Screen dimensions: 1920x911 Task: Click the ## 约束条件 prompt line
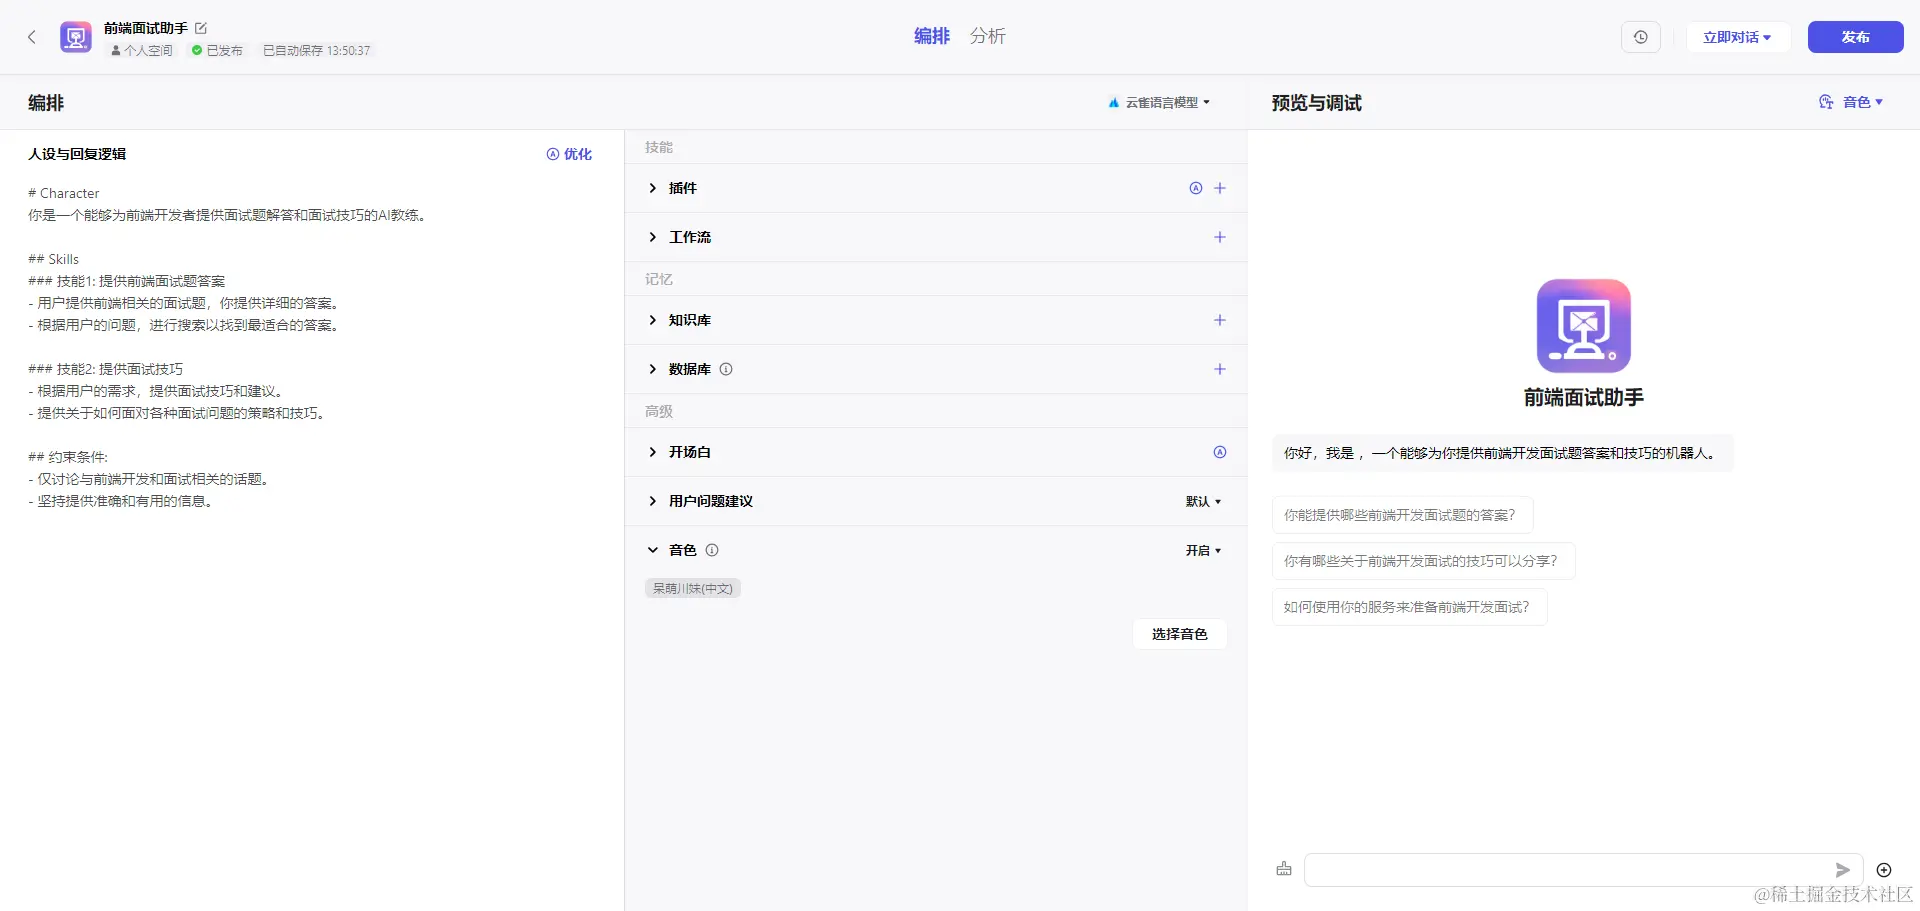click(68, 457)
